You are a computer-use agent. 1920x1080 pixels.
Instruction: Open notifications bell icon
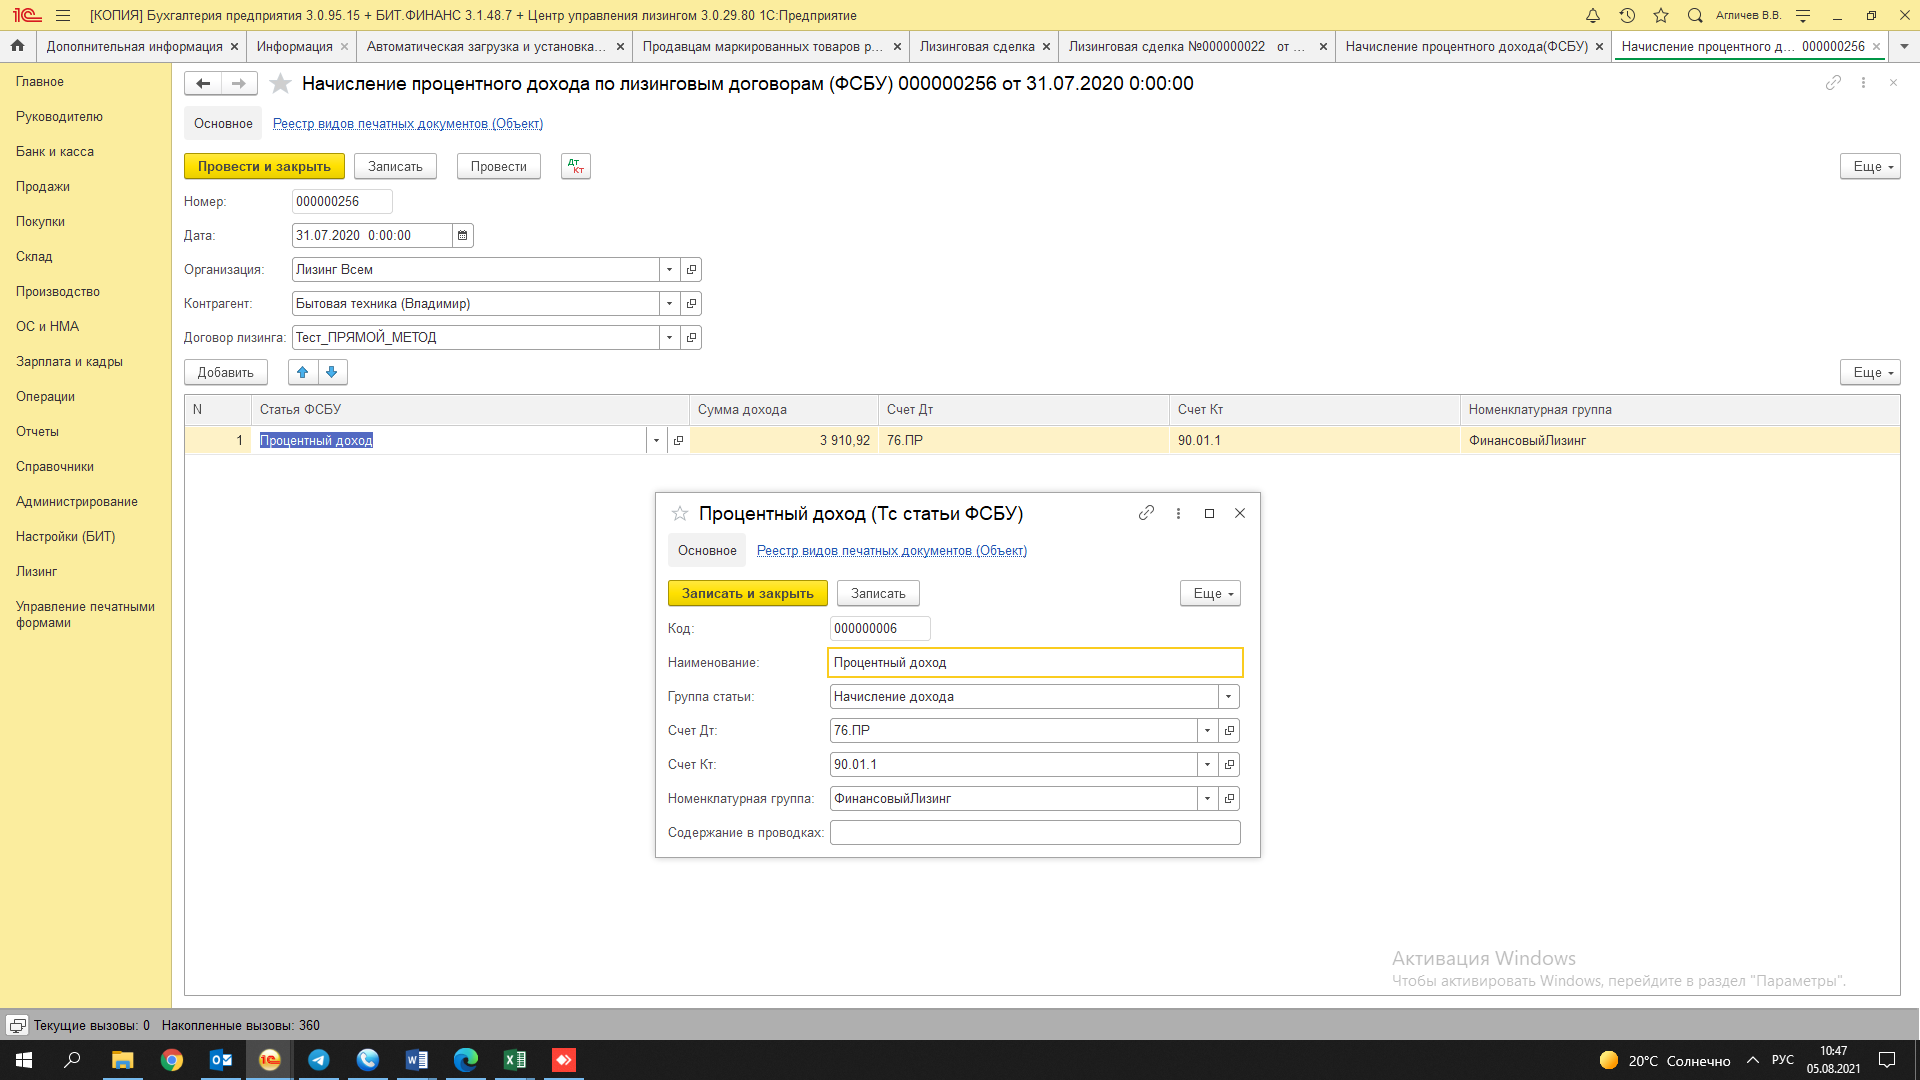coord(1593,15)
